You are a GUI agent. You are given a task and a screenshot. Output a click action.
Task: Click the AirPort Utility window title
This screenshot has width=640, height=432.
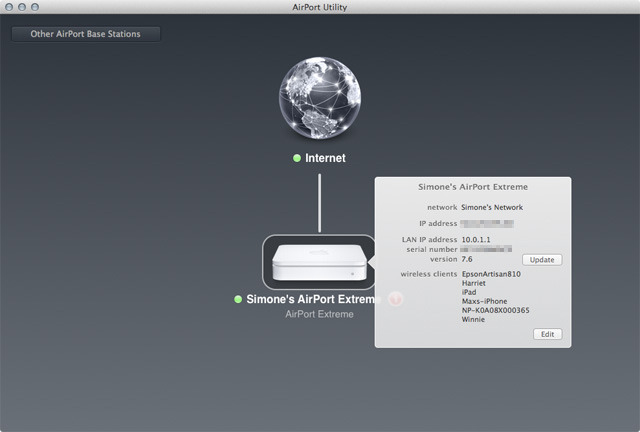click(320, 7)
